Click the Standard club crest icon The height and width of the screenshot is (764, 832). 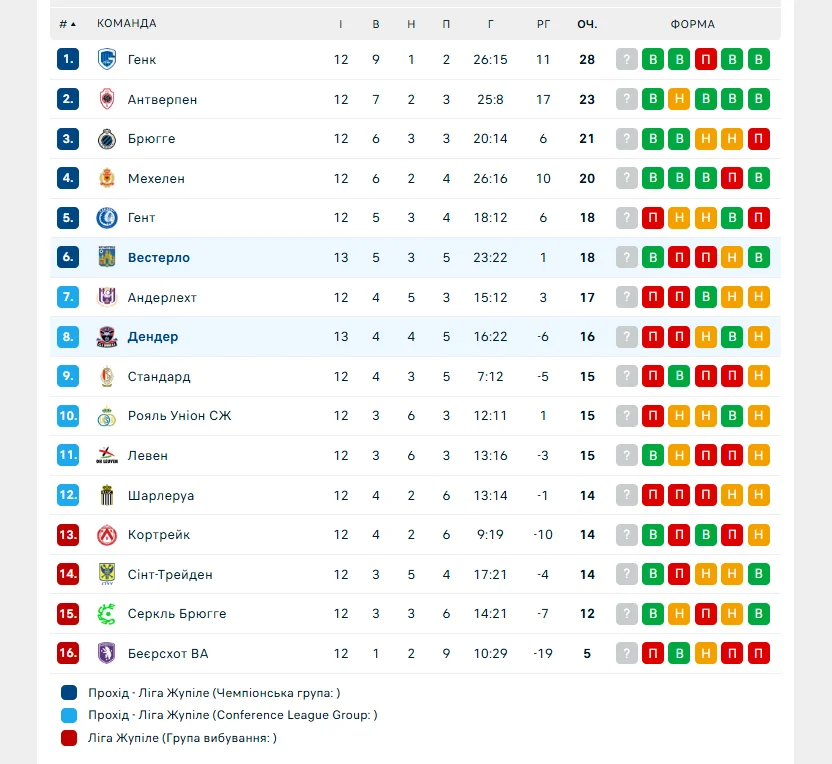pyautogui.click(x=107, y=377)
